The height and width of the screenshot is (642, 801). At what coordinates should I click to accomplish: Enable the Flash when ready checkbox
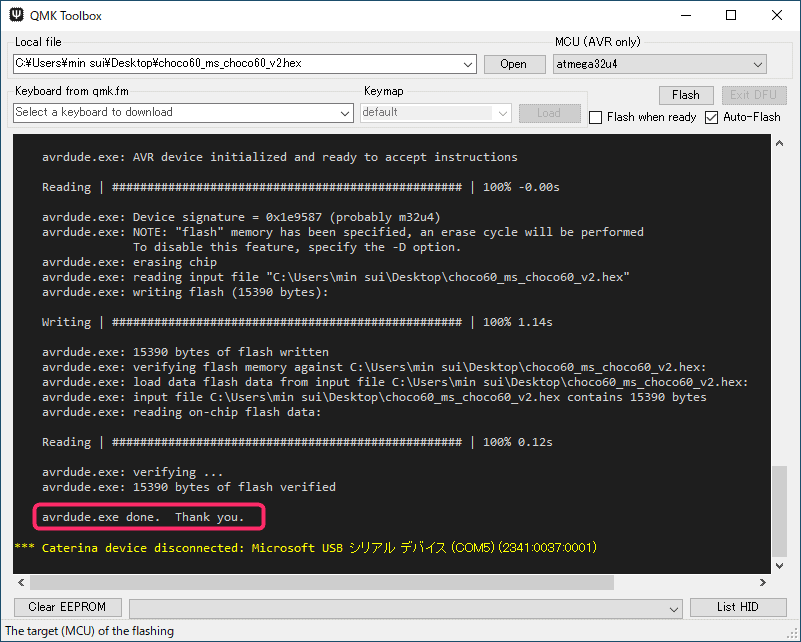click(596, 117)
